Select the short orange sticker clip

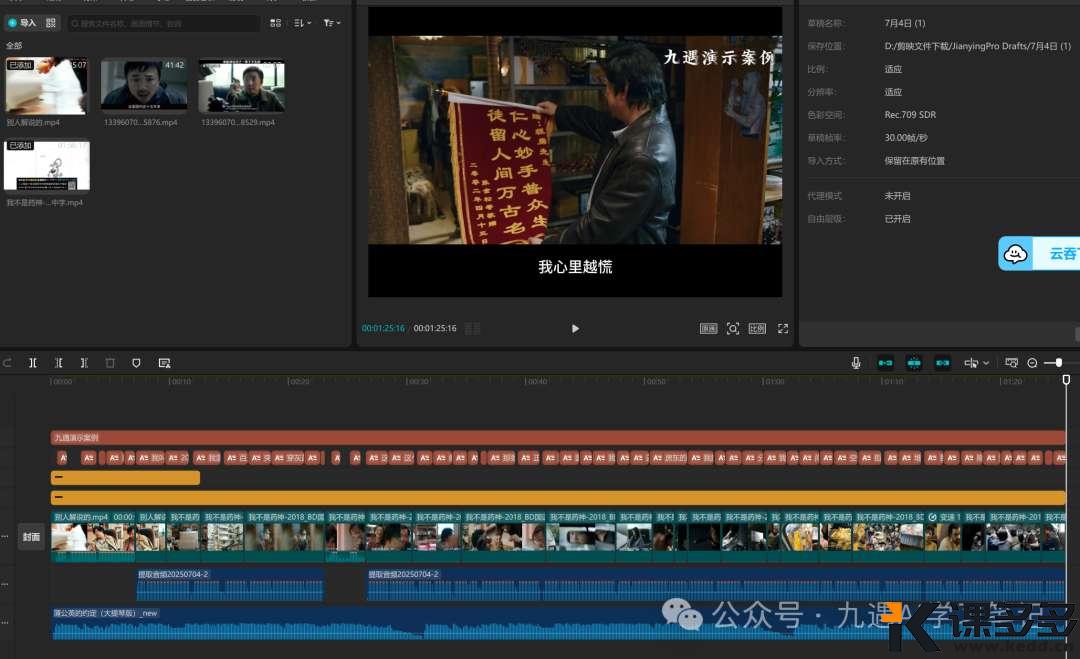125,477
